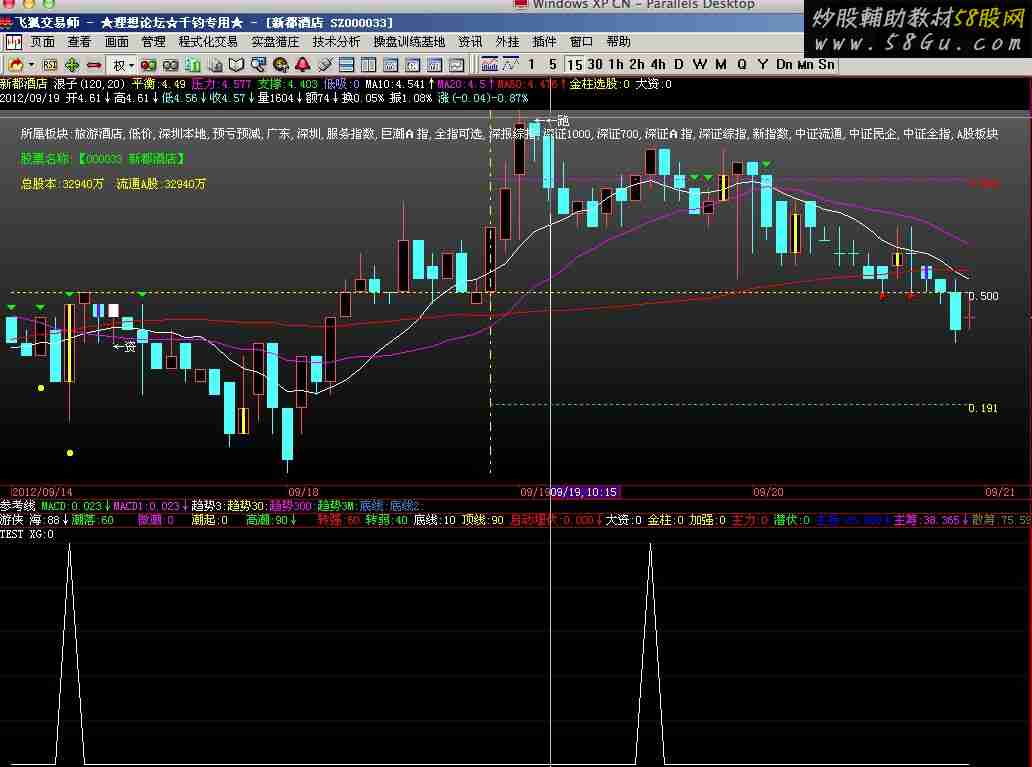Click the 游侠 indicator label

12,520
